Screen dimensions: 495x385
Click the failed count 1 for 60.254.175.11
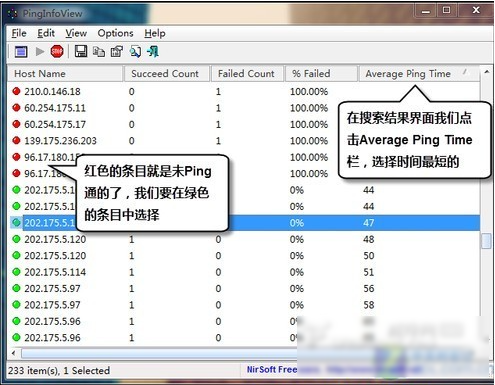[x=218, y=108]
